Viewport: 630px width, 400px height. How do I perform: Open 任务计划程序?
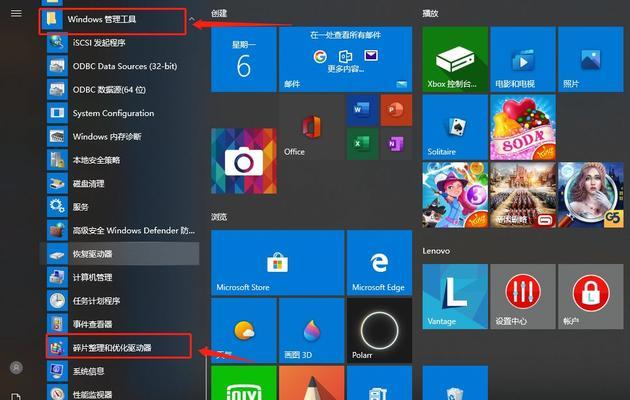121,301
